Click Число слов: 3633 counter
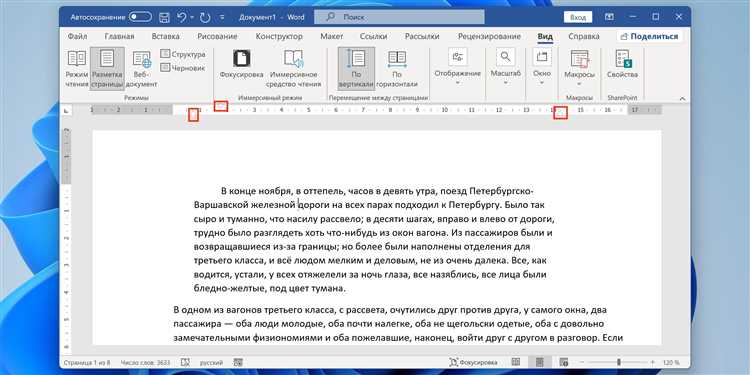 click(x=146, y=362)
